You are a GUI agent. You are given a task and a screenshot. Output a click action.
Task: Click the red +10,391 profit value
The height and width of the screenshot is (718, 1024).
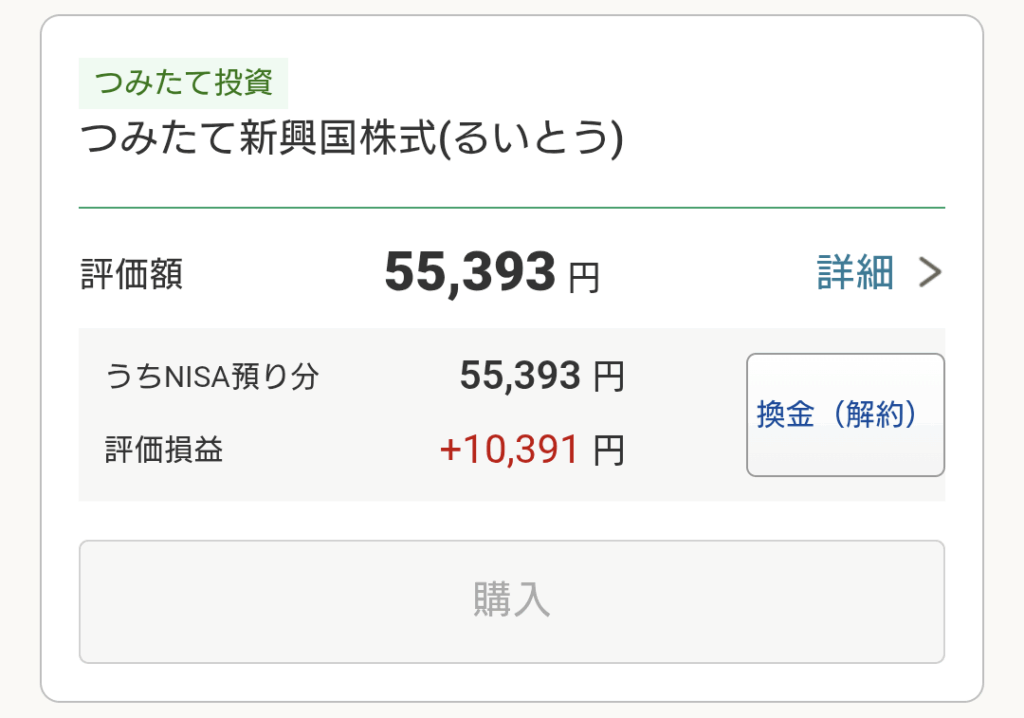pos(510,450)
